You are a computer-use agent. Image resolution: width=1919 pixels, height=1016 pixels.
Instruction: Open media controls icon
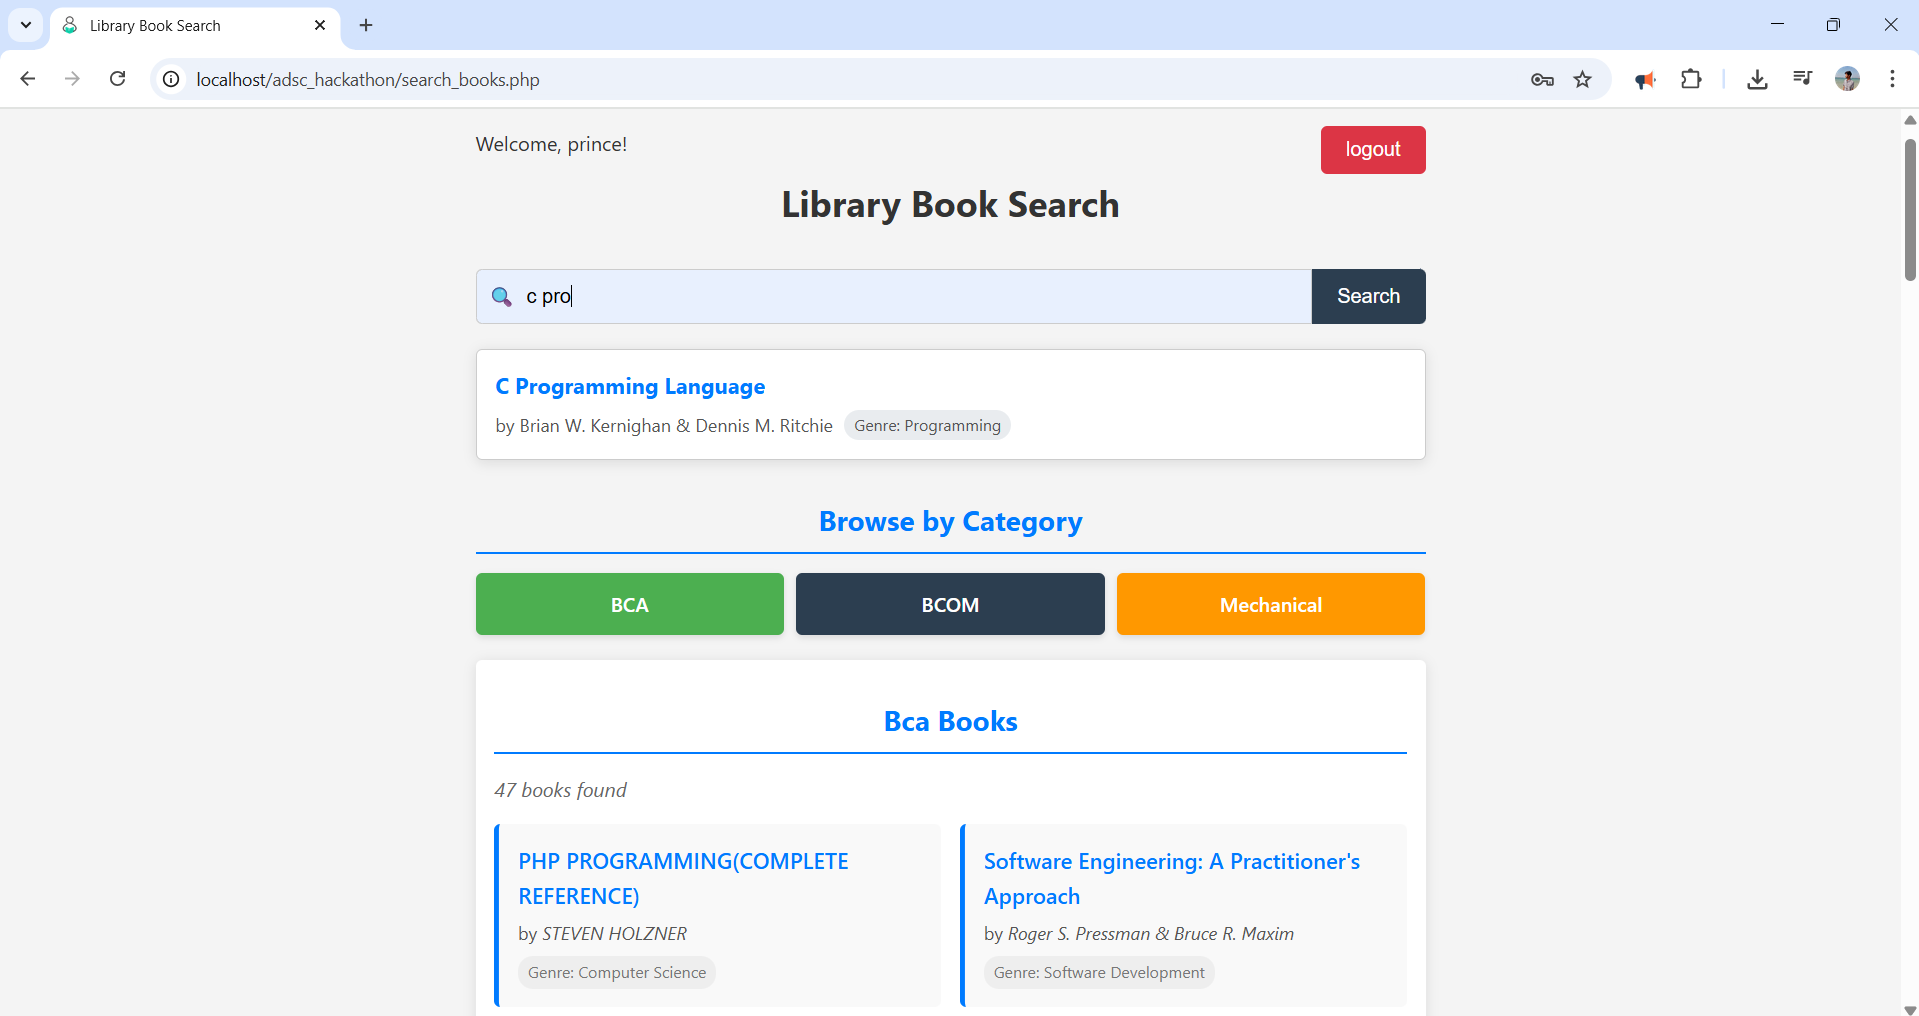(x=1802, y=78)
